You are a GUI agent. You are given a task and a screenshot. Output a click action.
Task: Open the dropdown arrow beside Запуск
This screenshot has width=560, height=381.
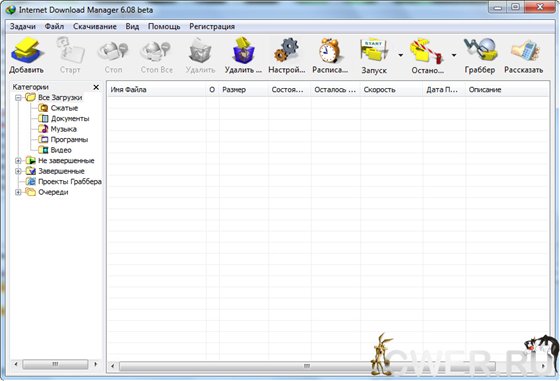click(x=401, y=55)
